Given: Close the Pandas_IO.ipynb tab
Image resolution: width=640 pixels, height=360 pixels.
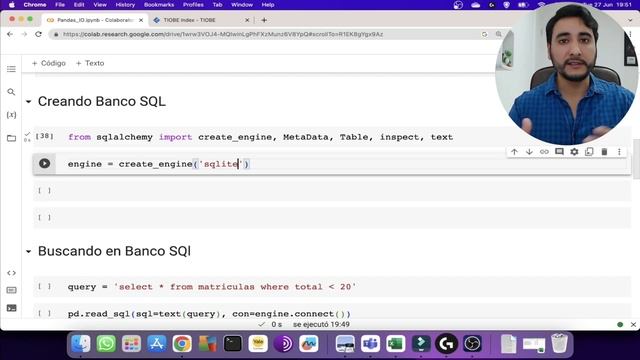Looking at the screenshot, I should [x=141, y=20].
